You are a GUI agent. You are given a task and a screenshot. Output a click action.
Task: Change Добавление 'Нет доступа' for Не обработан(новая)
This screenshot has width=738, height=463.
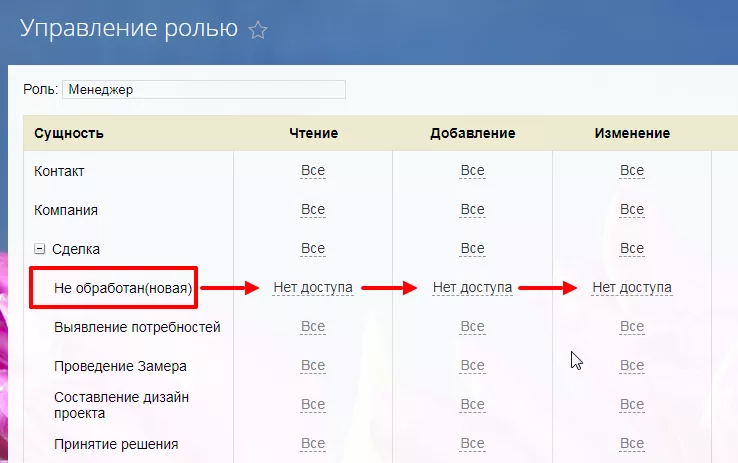tap(473, 287)
